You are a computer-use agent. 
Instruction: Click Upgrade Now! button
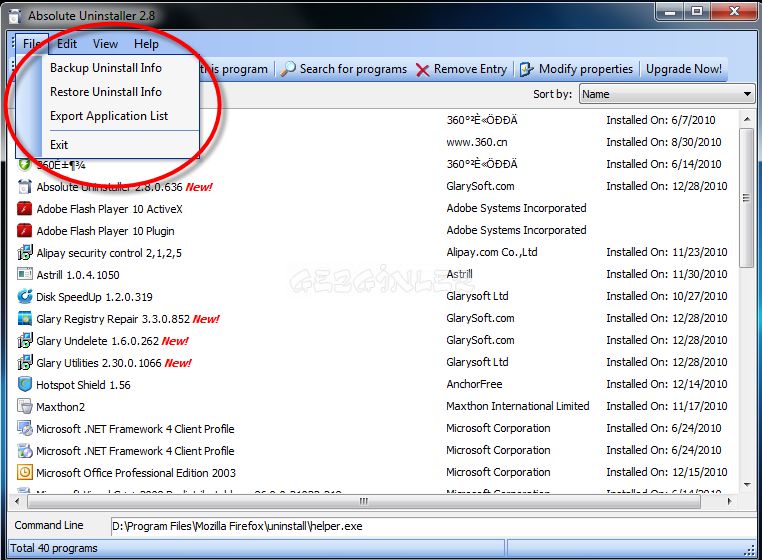point(684,69)
